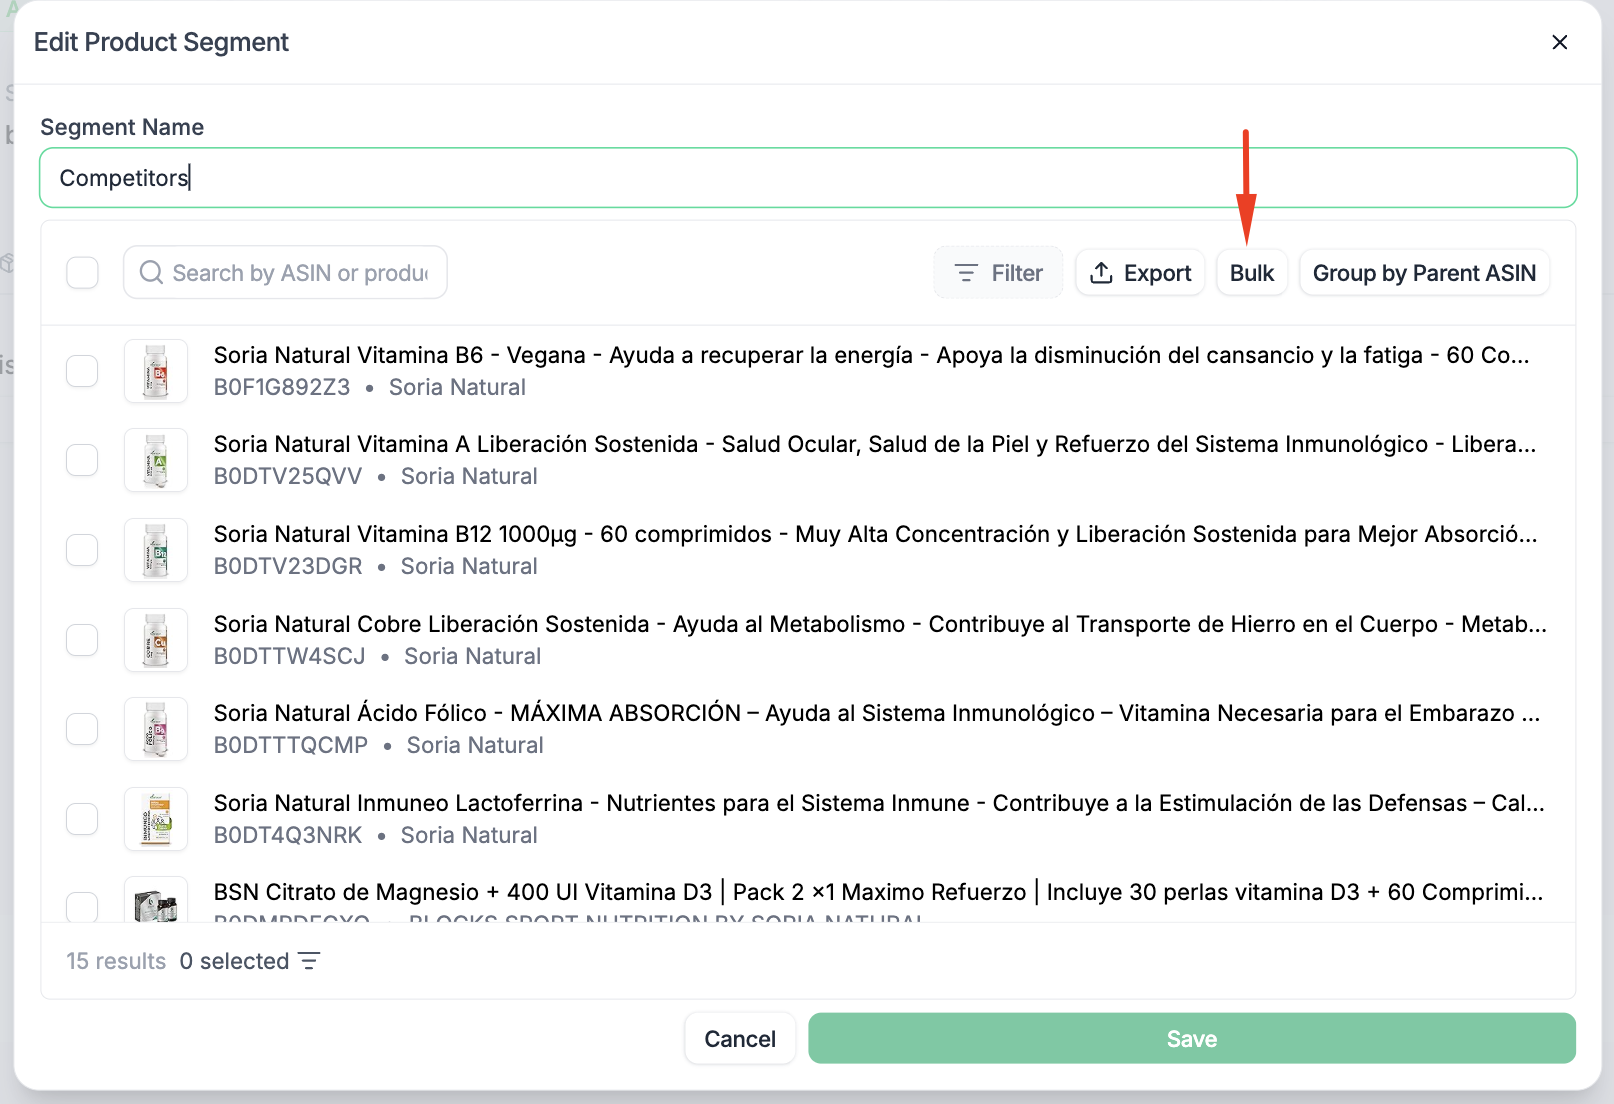Open selection filter icon beside 0 selected

[309, 961]
